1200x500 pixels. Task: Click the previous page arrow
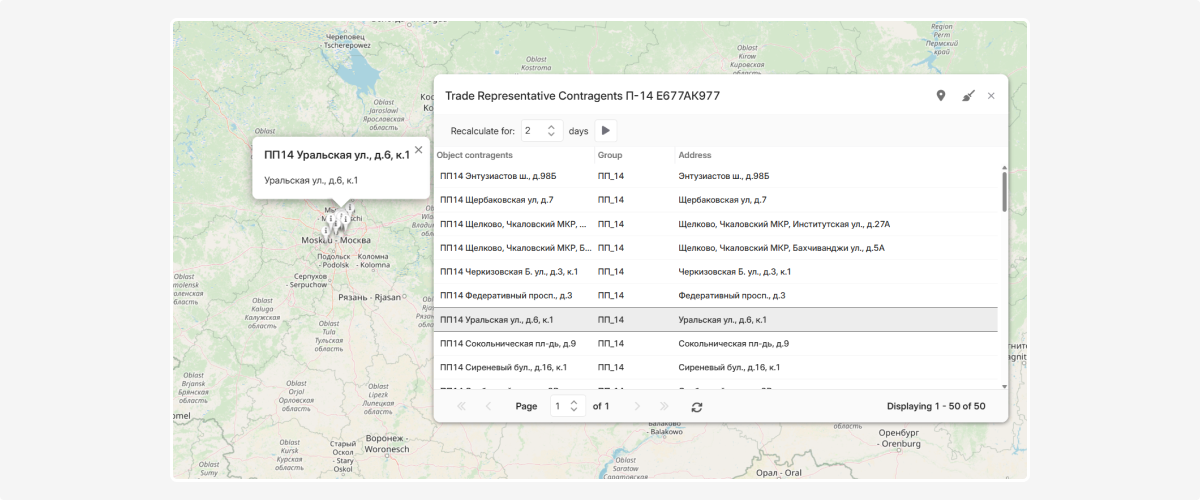click(488, 407)
